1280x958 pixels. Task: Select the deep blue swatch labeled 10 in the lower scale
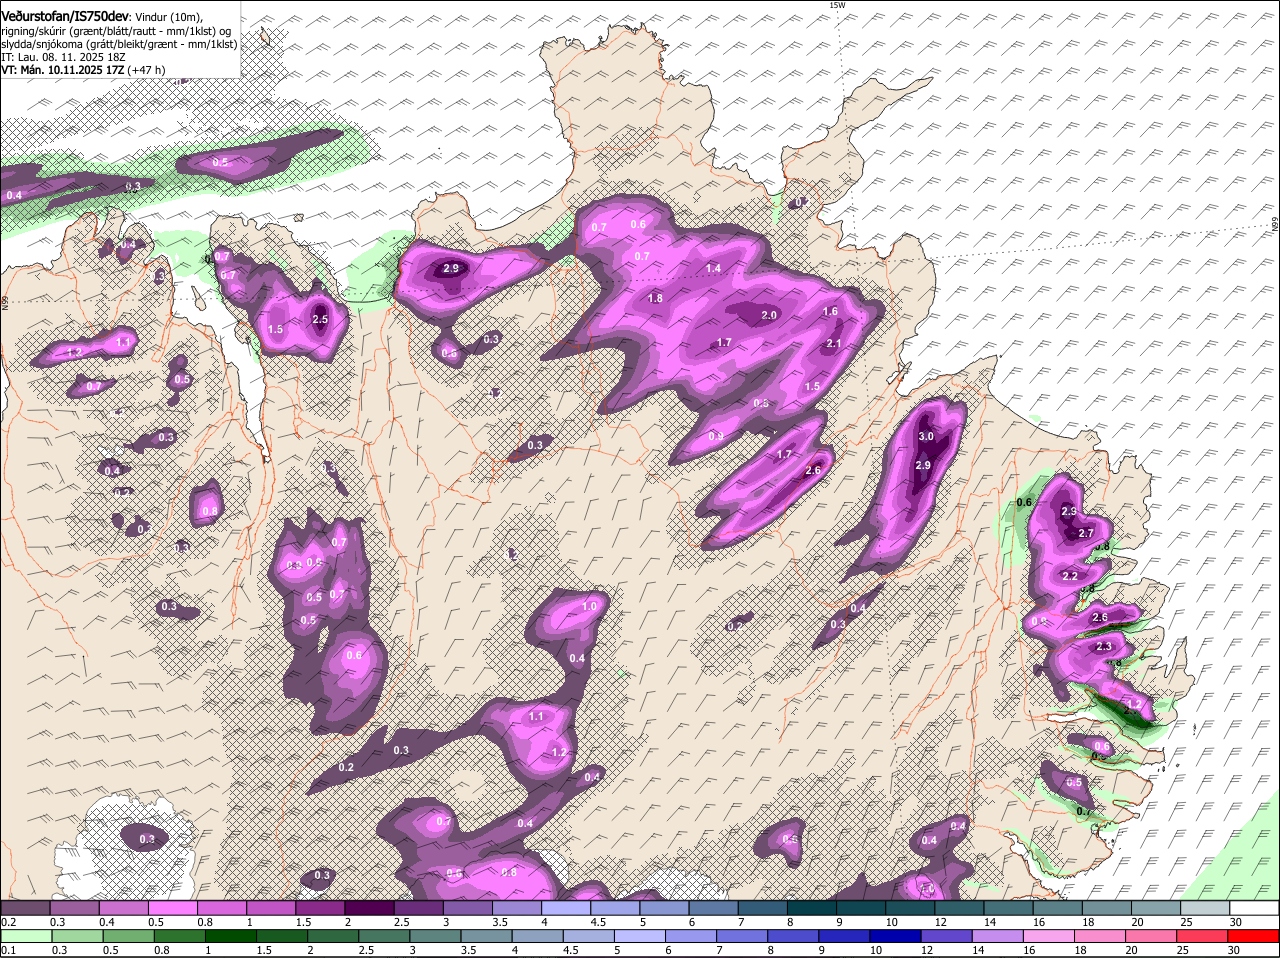click(x=896, y=937)
